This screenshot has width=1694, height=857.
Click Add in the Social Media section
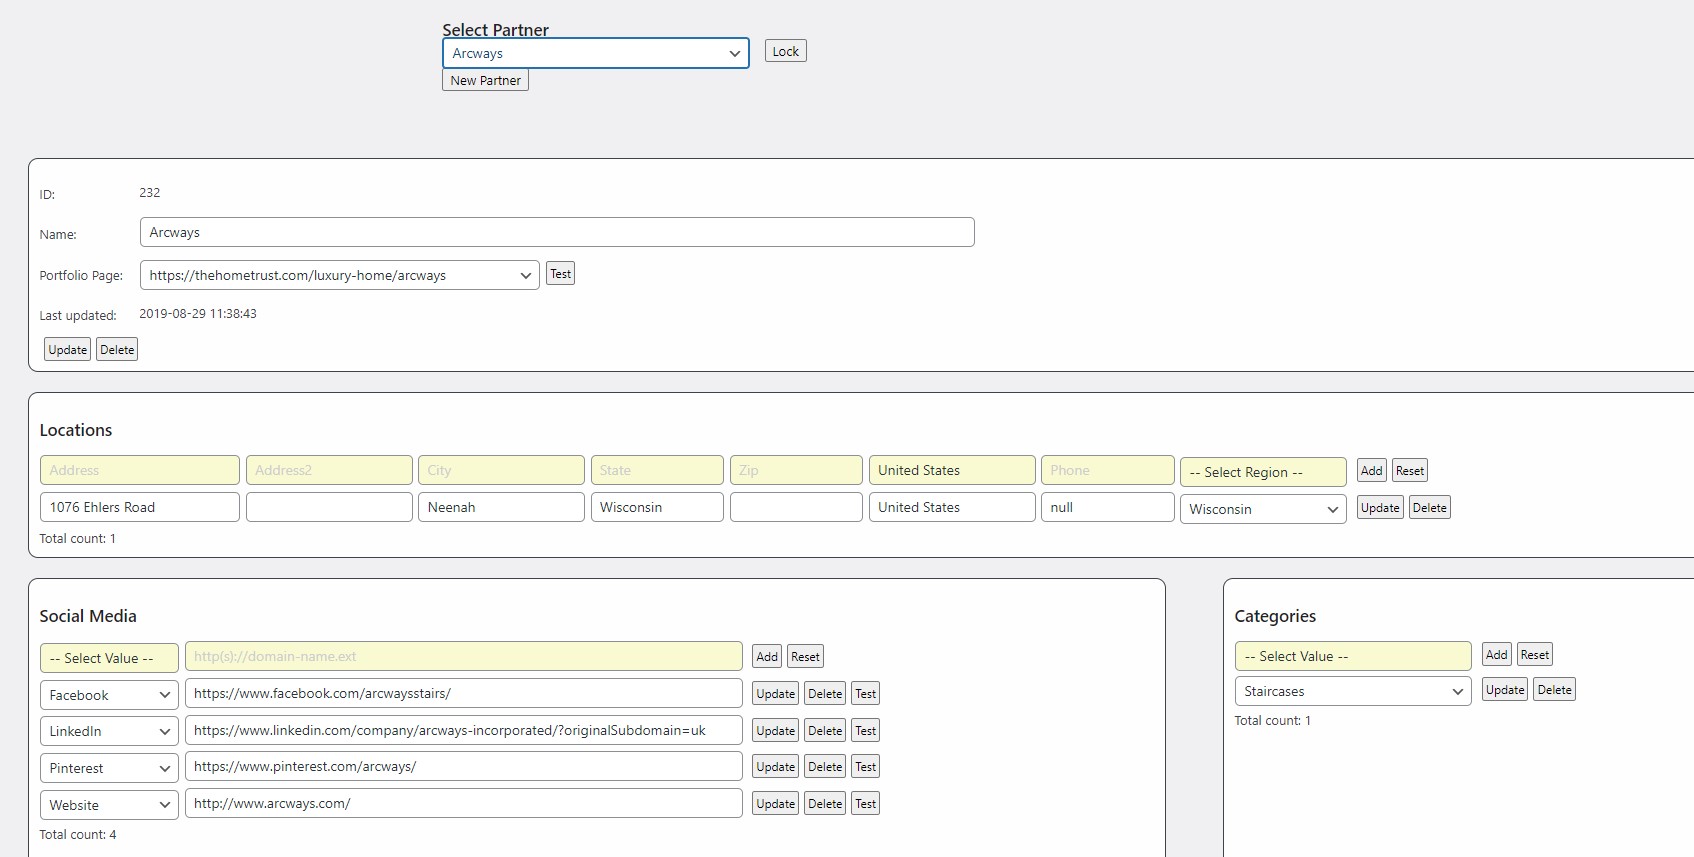pos(767,656)
